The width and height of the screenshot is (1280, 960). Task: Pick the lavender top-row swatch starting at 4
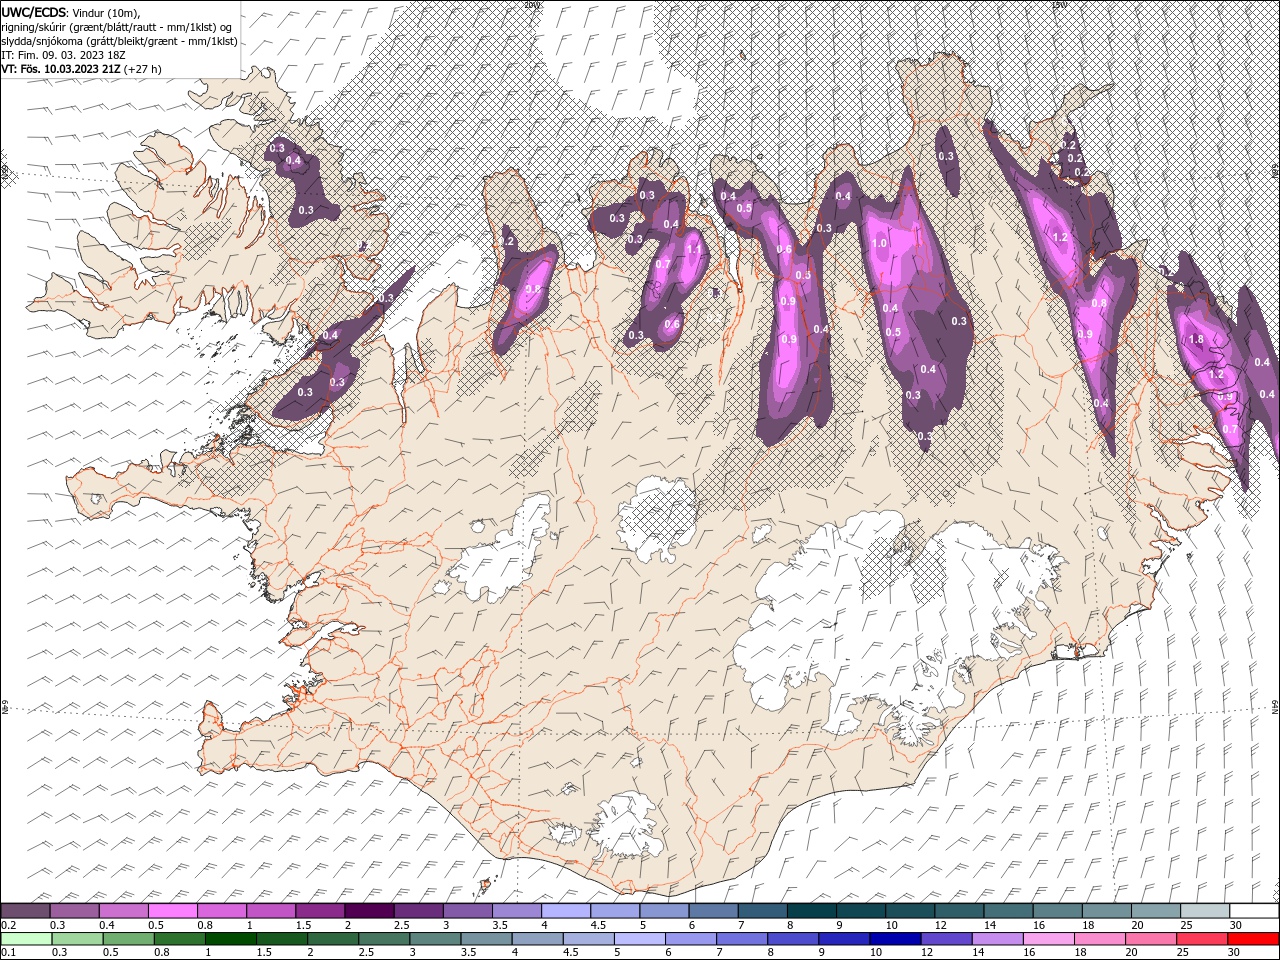[565, 911]
